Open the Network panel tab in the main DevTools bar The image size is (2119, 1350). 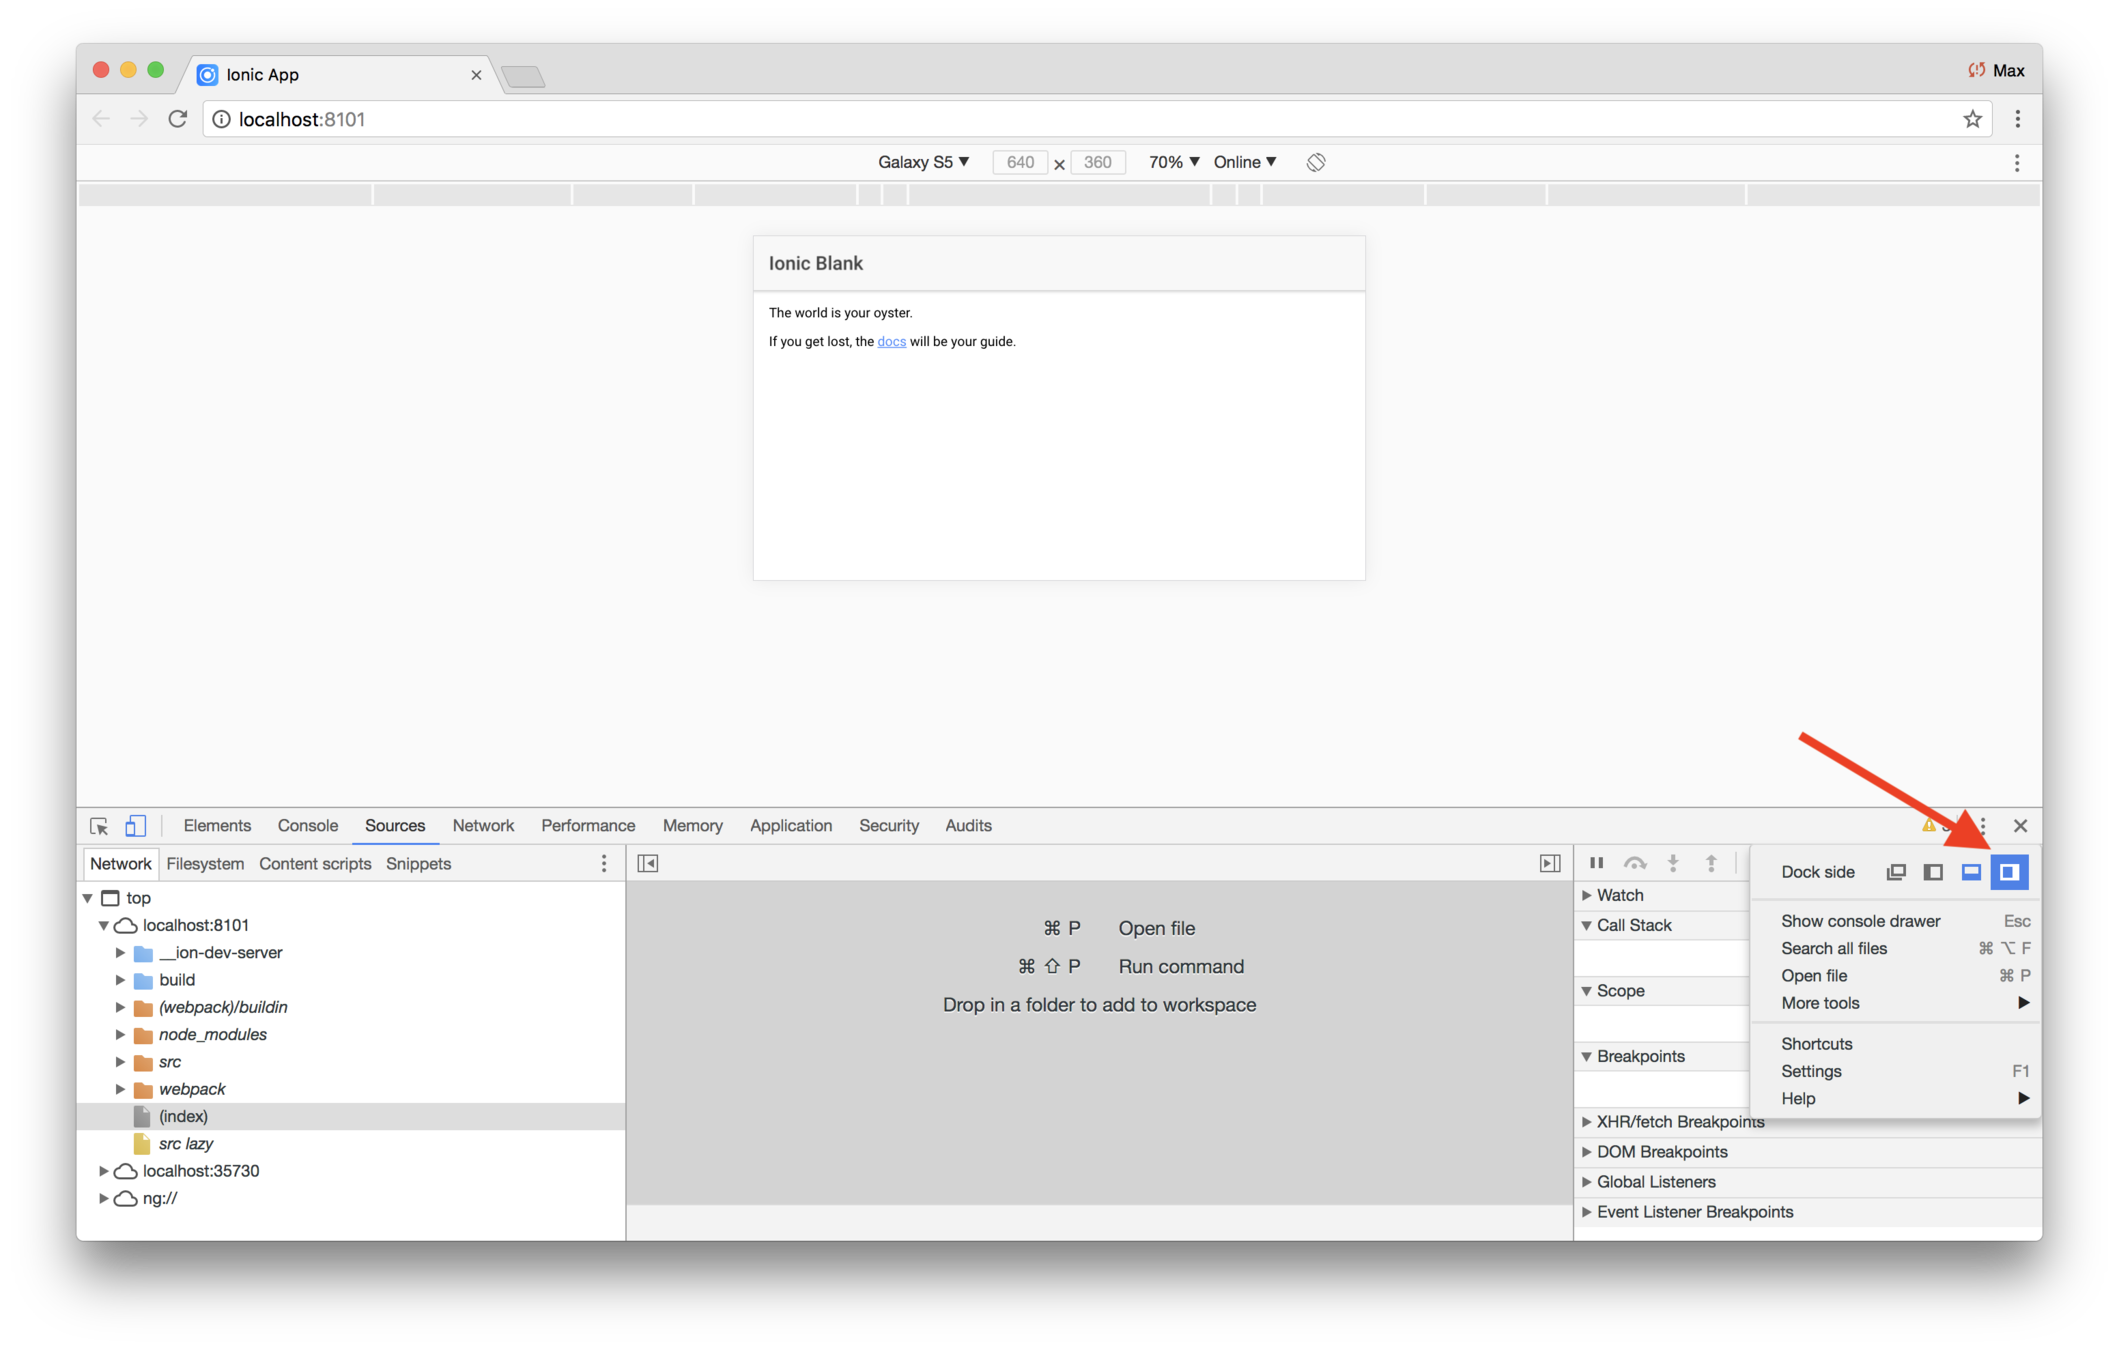click(x=483, y=826)
